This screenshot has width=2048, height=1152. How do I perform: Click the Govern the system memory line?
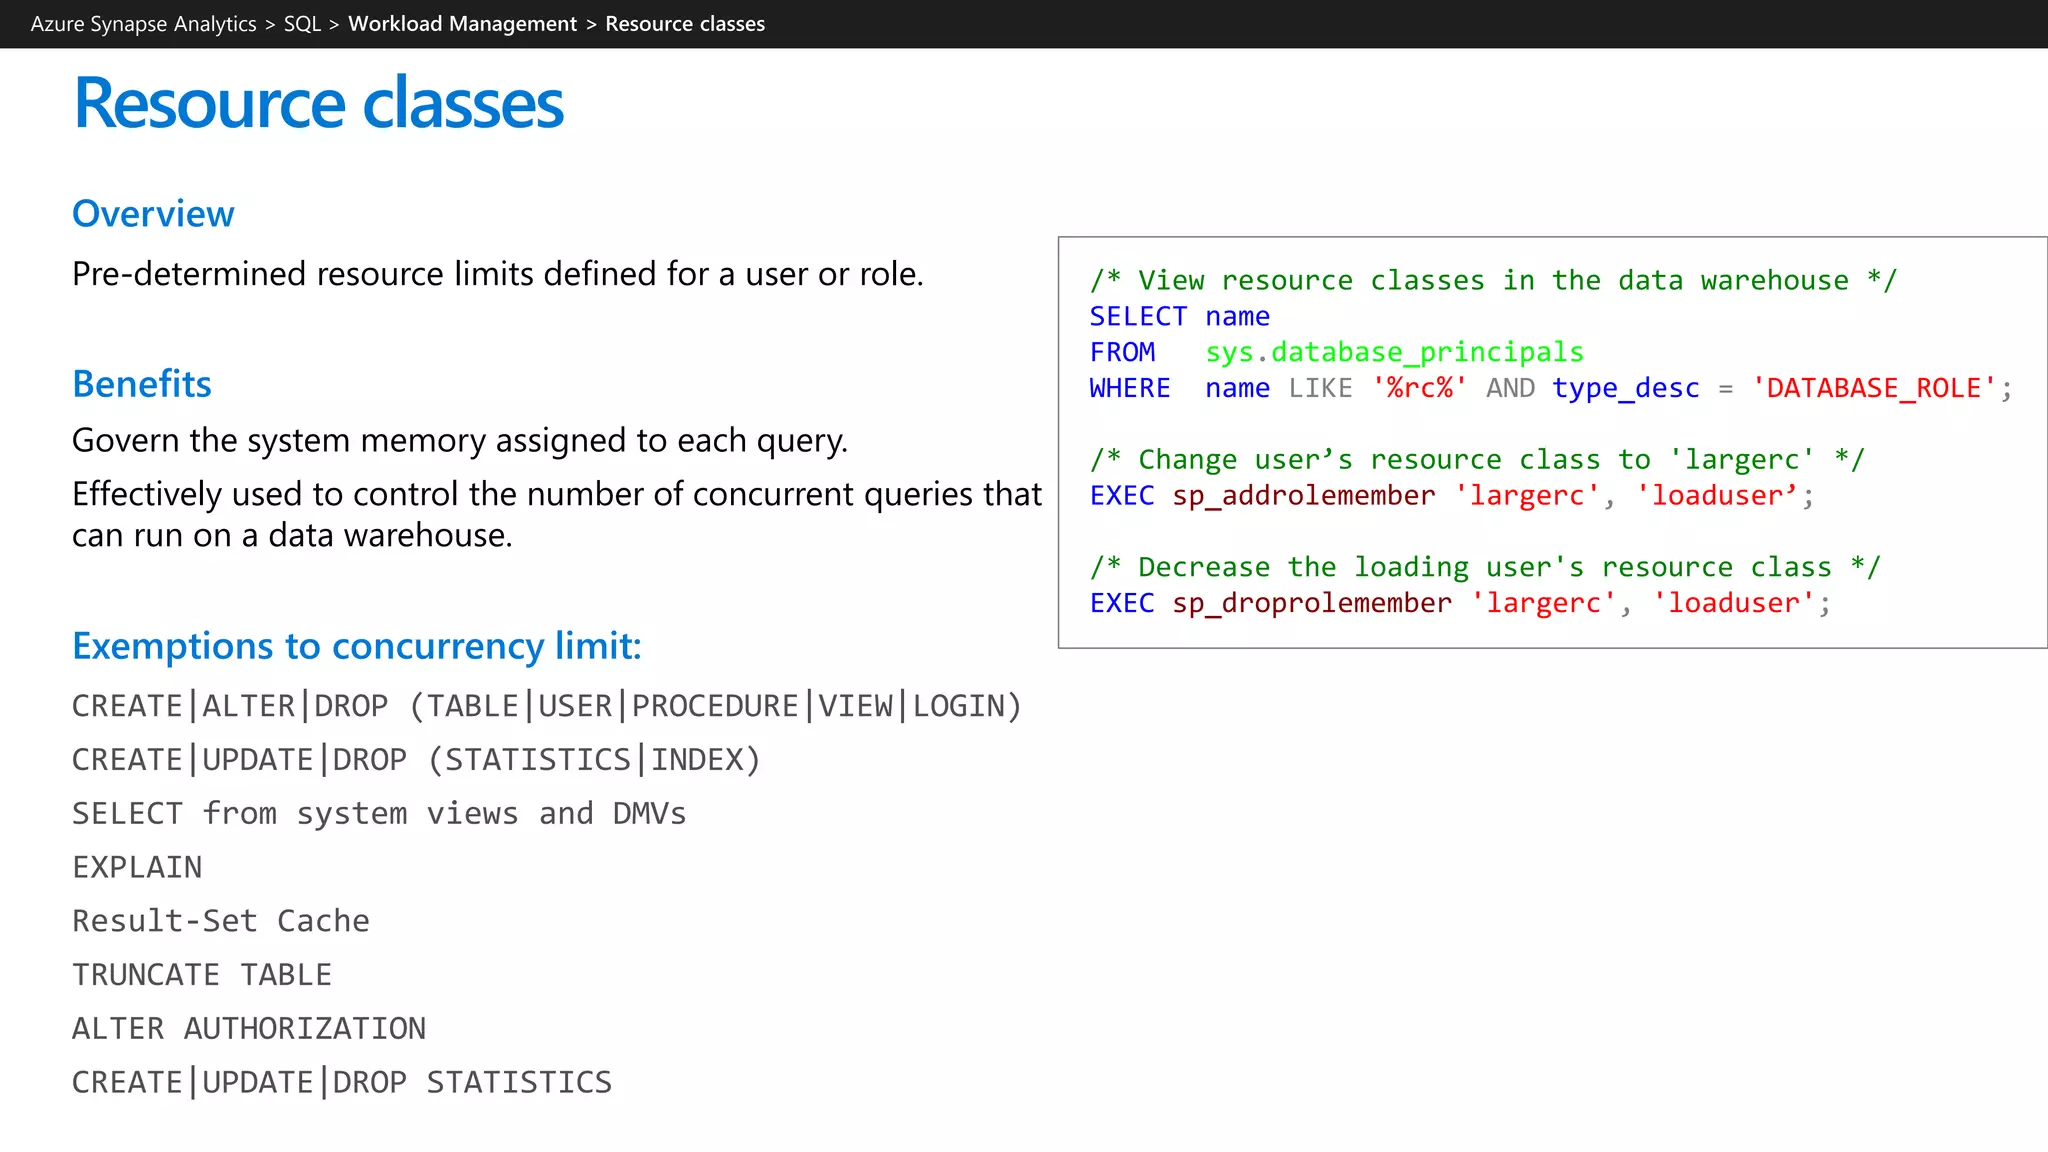(x=460, y=440)
